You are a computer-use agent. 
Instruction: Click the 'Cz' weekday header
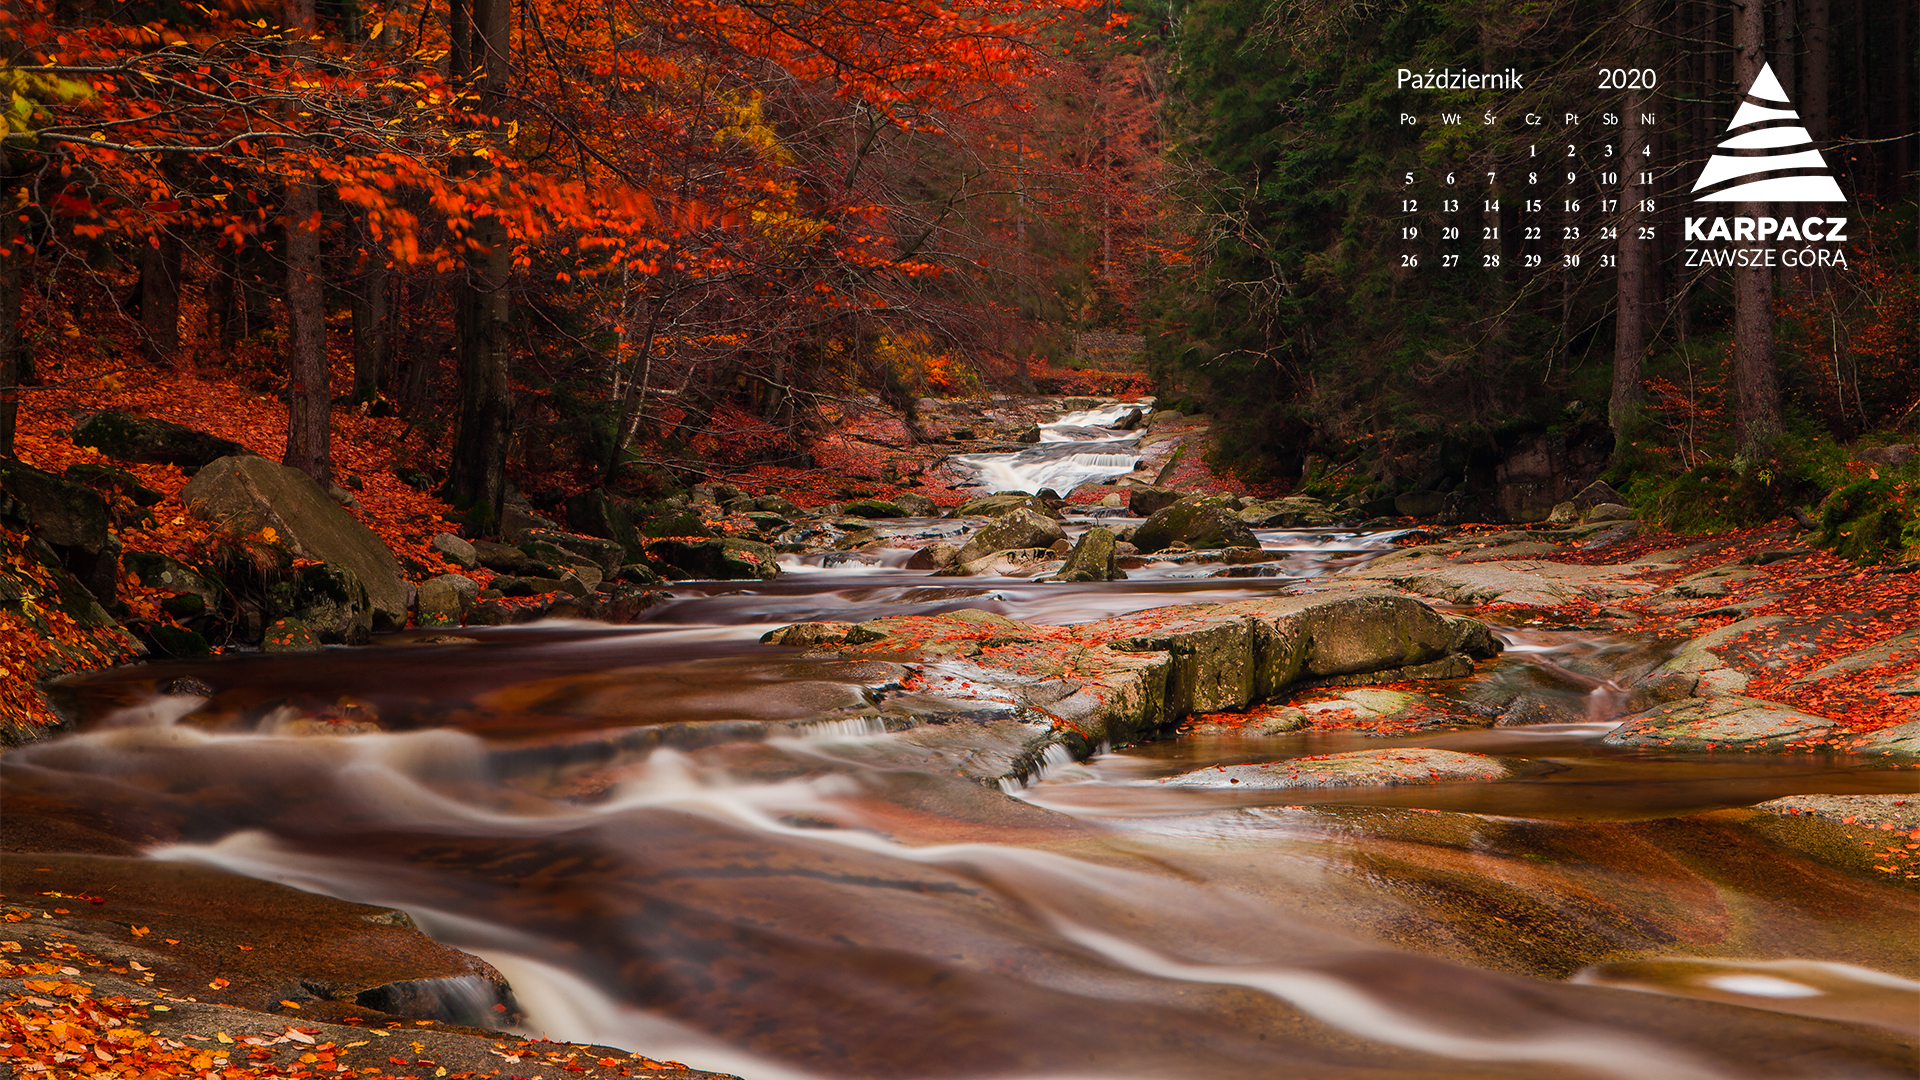[1533, 119]
